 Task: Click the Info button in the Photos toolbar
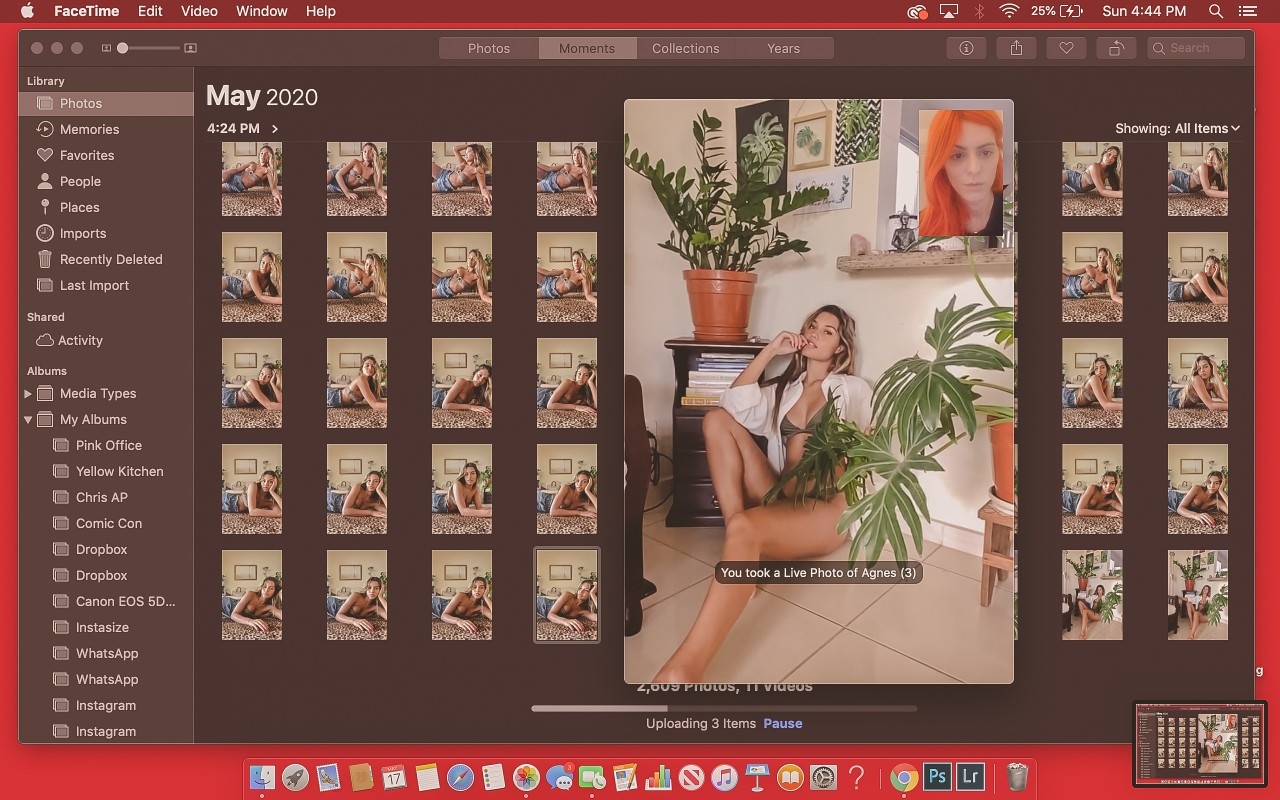(966, 48)
